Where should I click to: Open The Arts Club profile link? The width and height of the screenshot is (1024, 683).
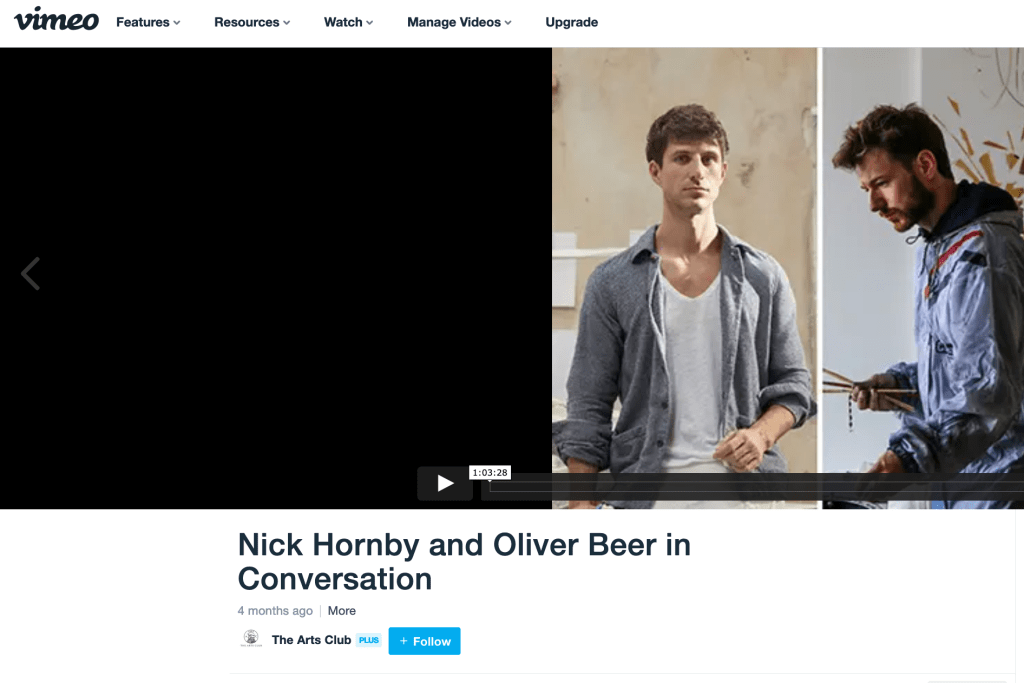pos(311,640)
